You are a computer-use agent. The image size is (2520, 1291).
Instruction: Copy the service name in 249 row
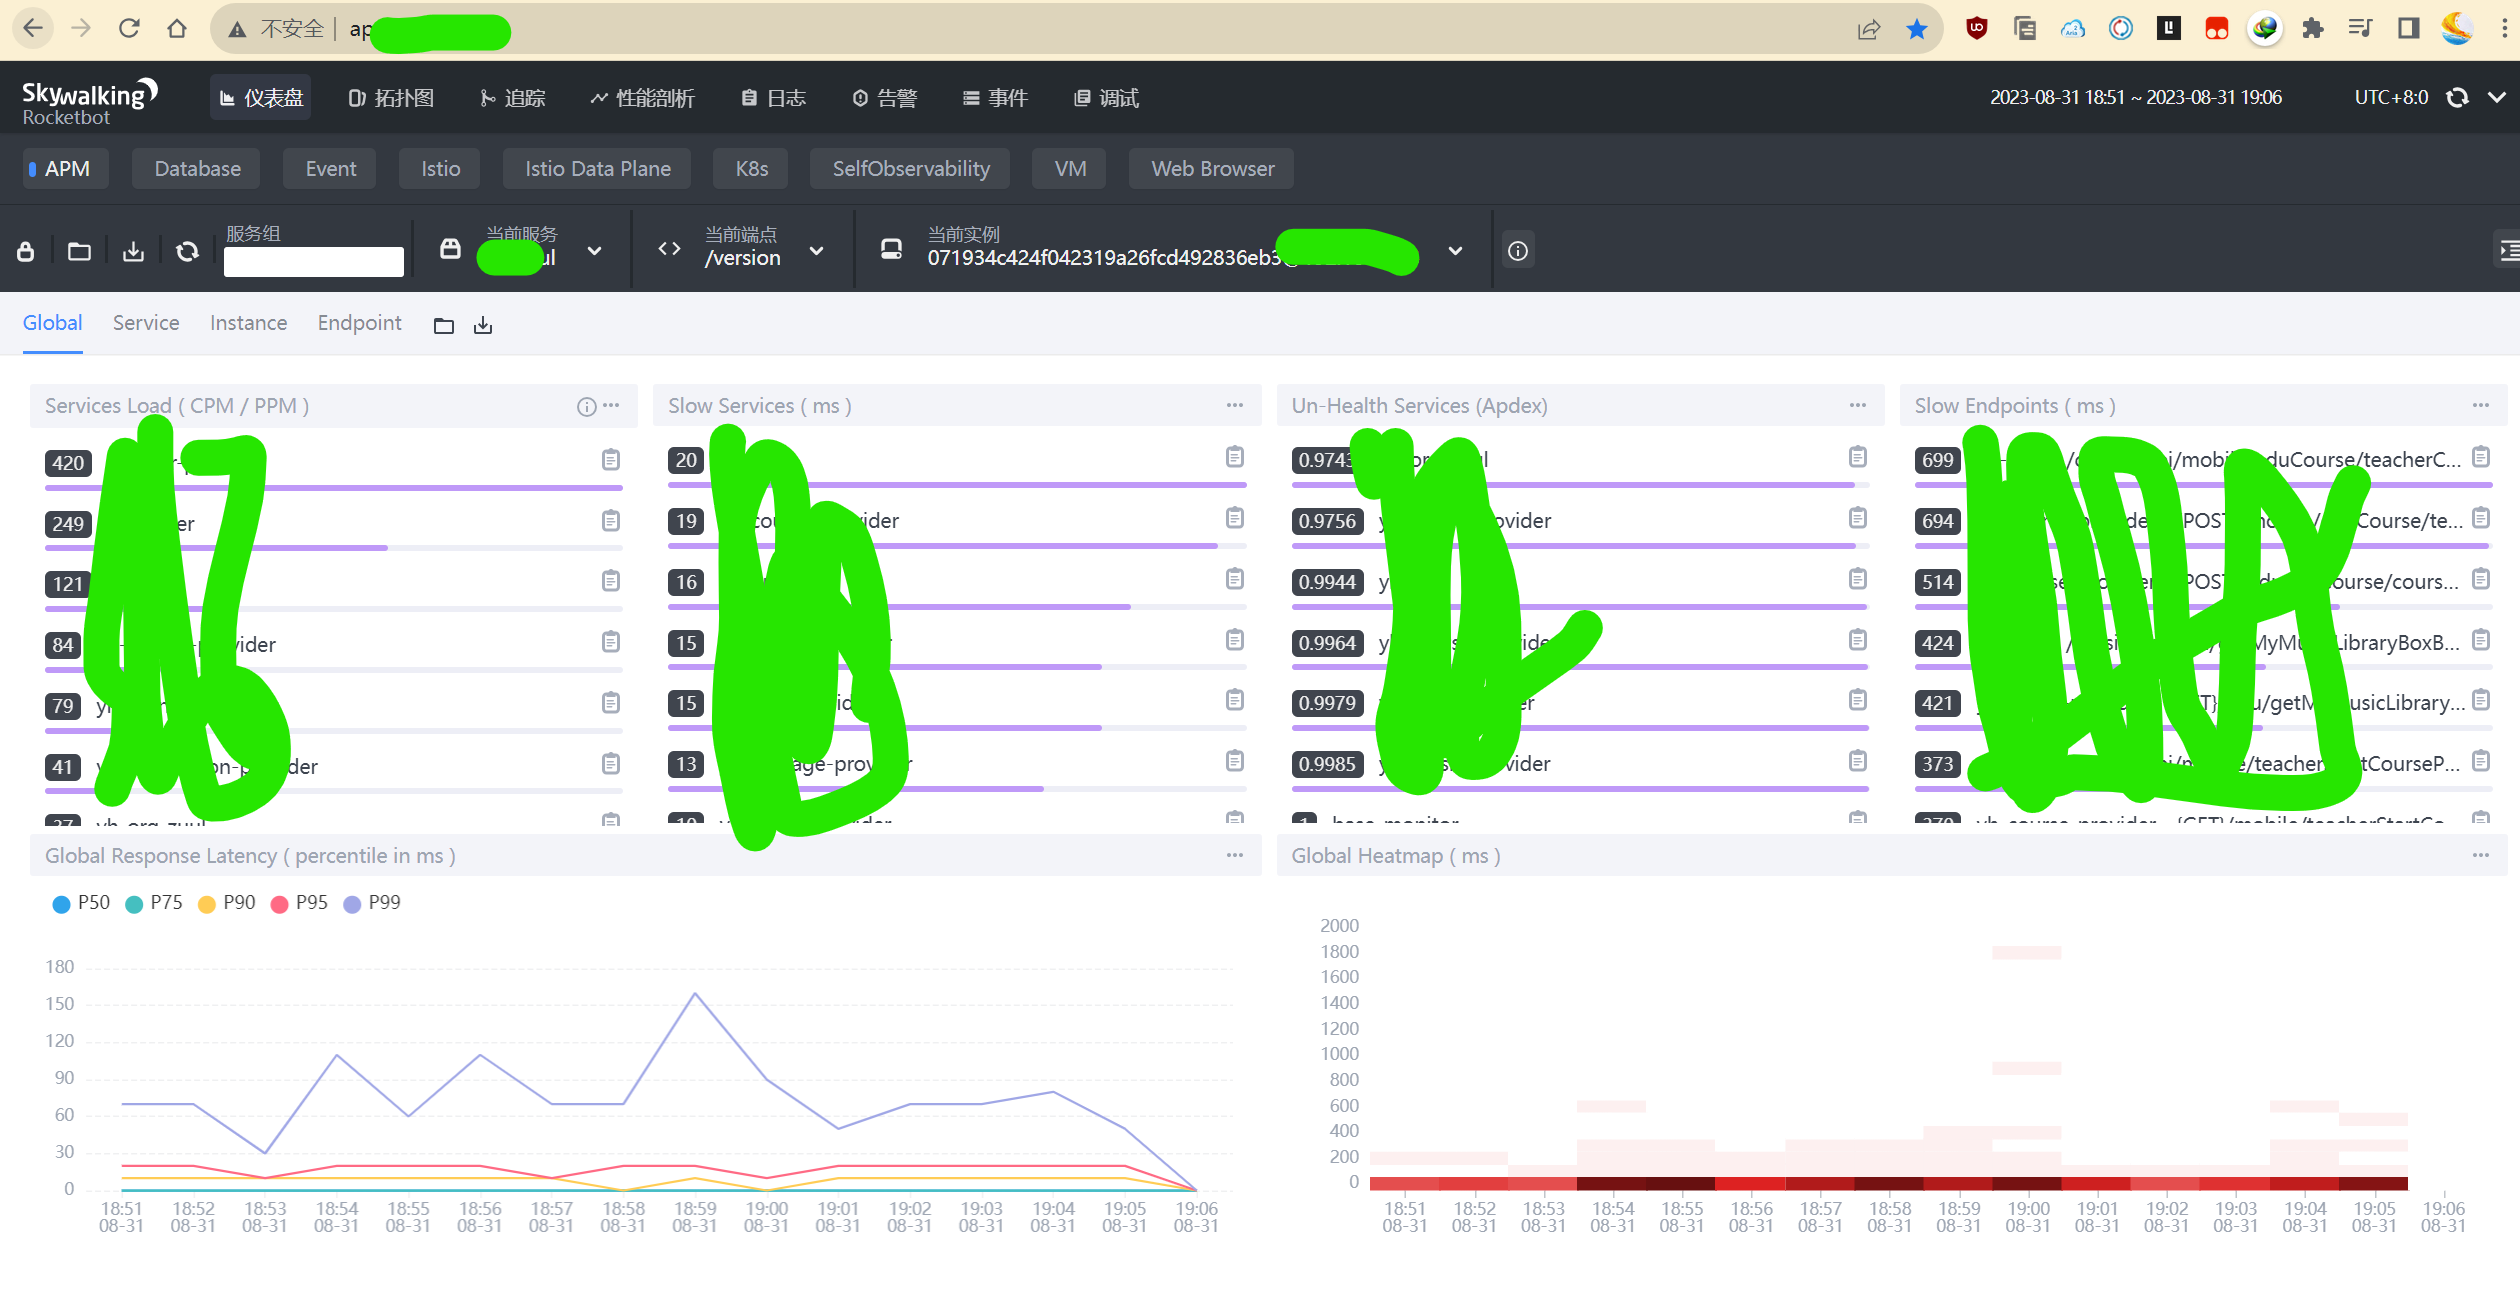pos(611,521)
